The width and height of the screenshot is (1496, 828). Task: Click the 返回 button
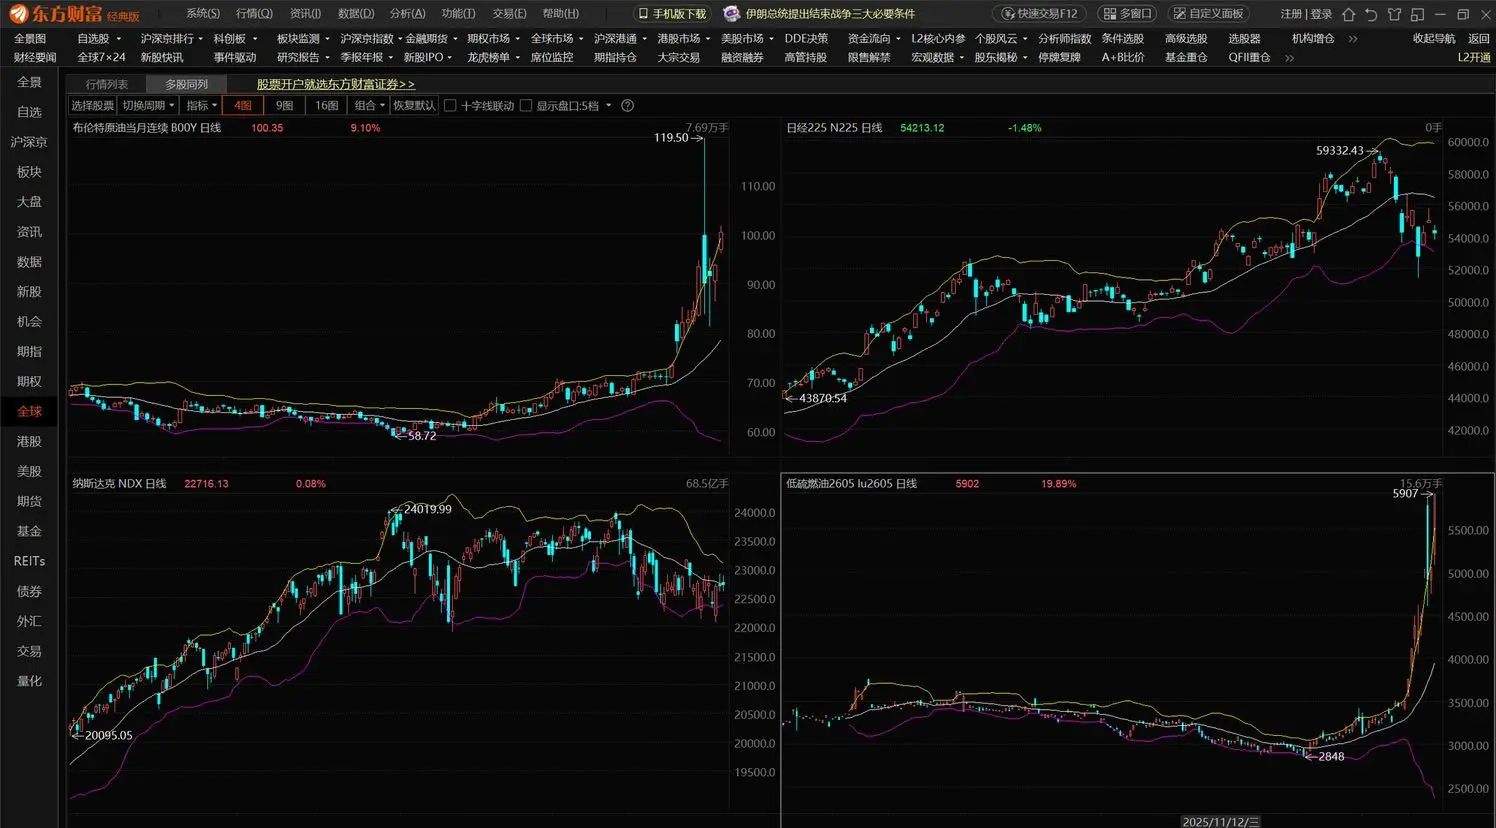tap(1478, 39)
